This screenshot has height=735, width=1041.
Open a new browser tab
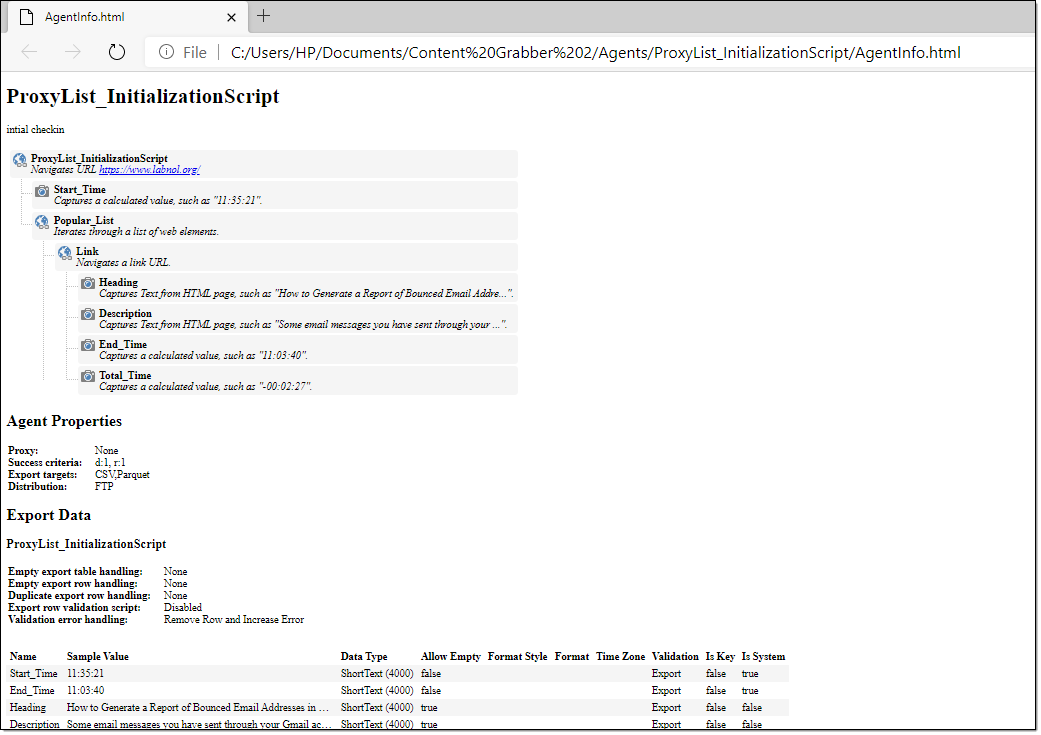(262, 16)
